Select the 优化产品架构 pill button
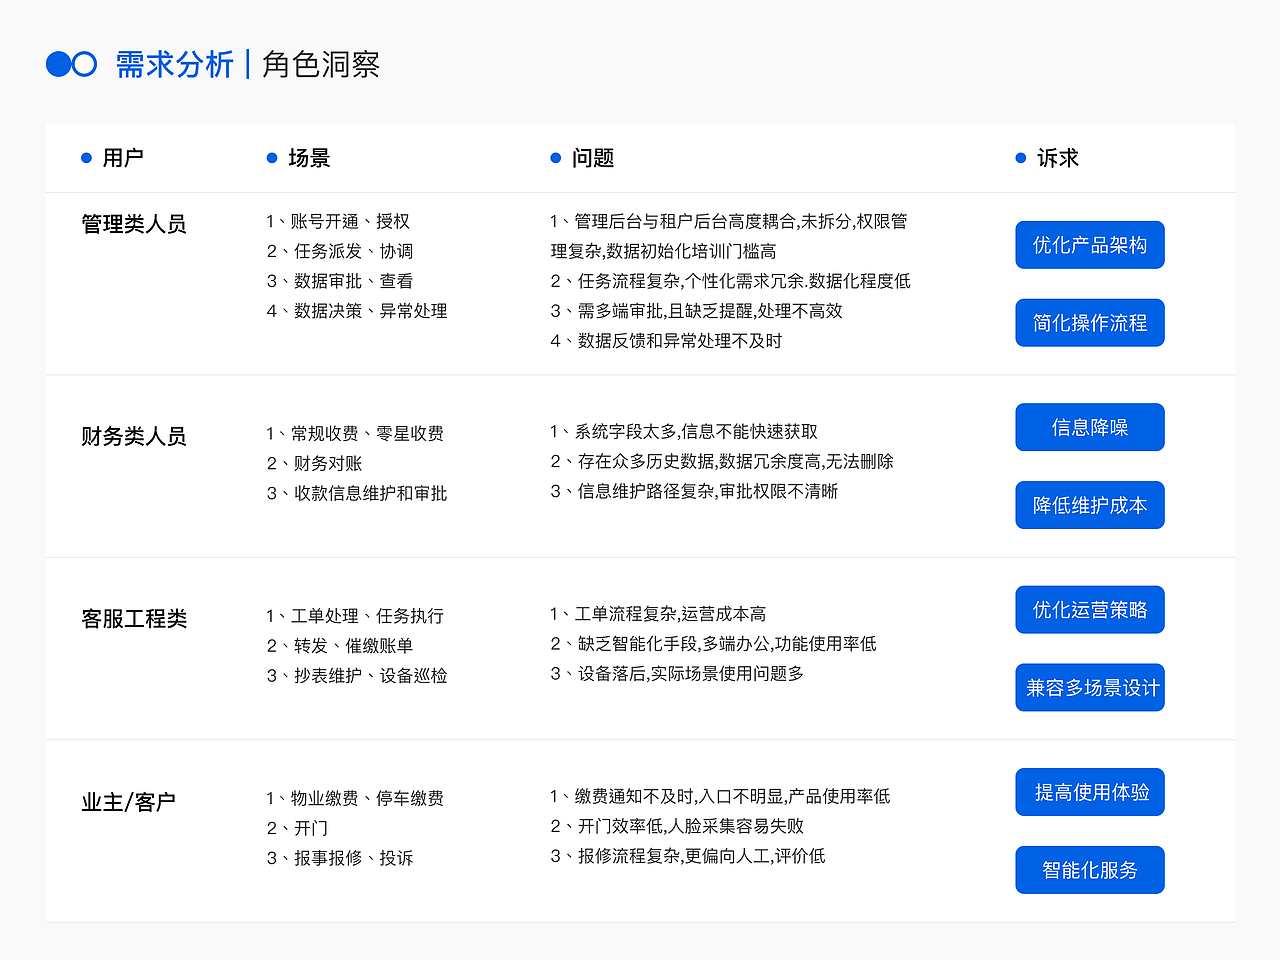Screen dimensions: 1280x960 (1089, 245)
